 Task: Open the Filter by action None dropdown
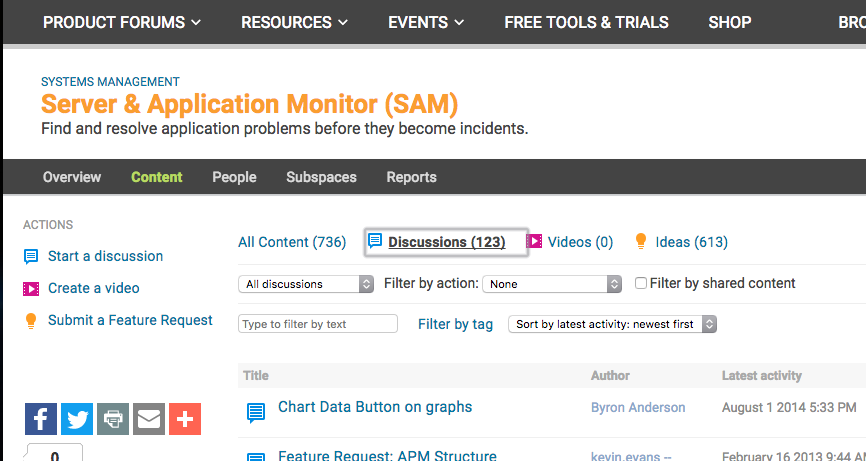552,284
